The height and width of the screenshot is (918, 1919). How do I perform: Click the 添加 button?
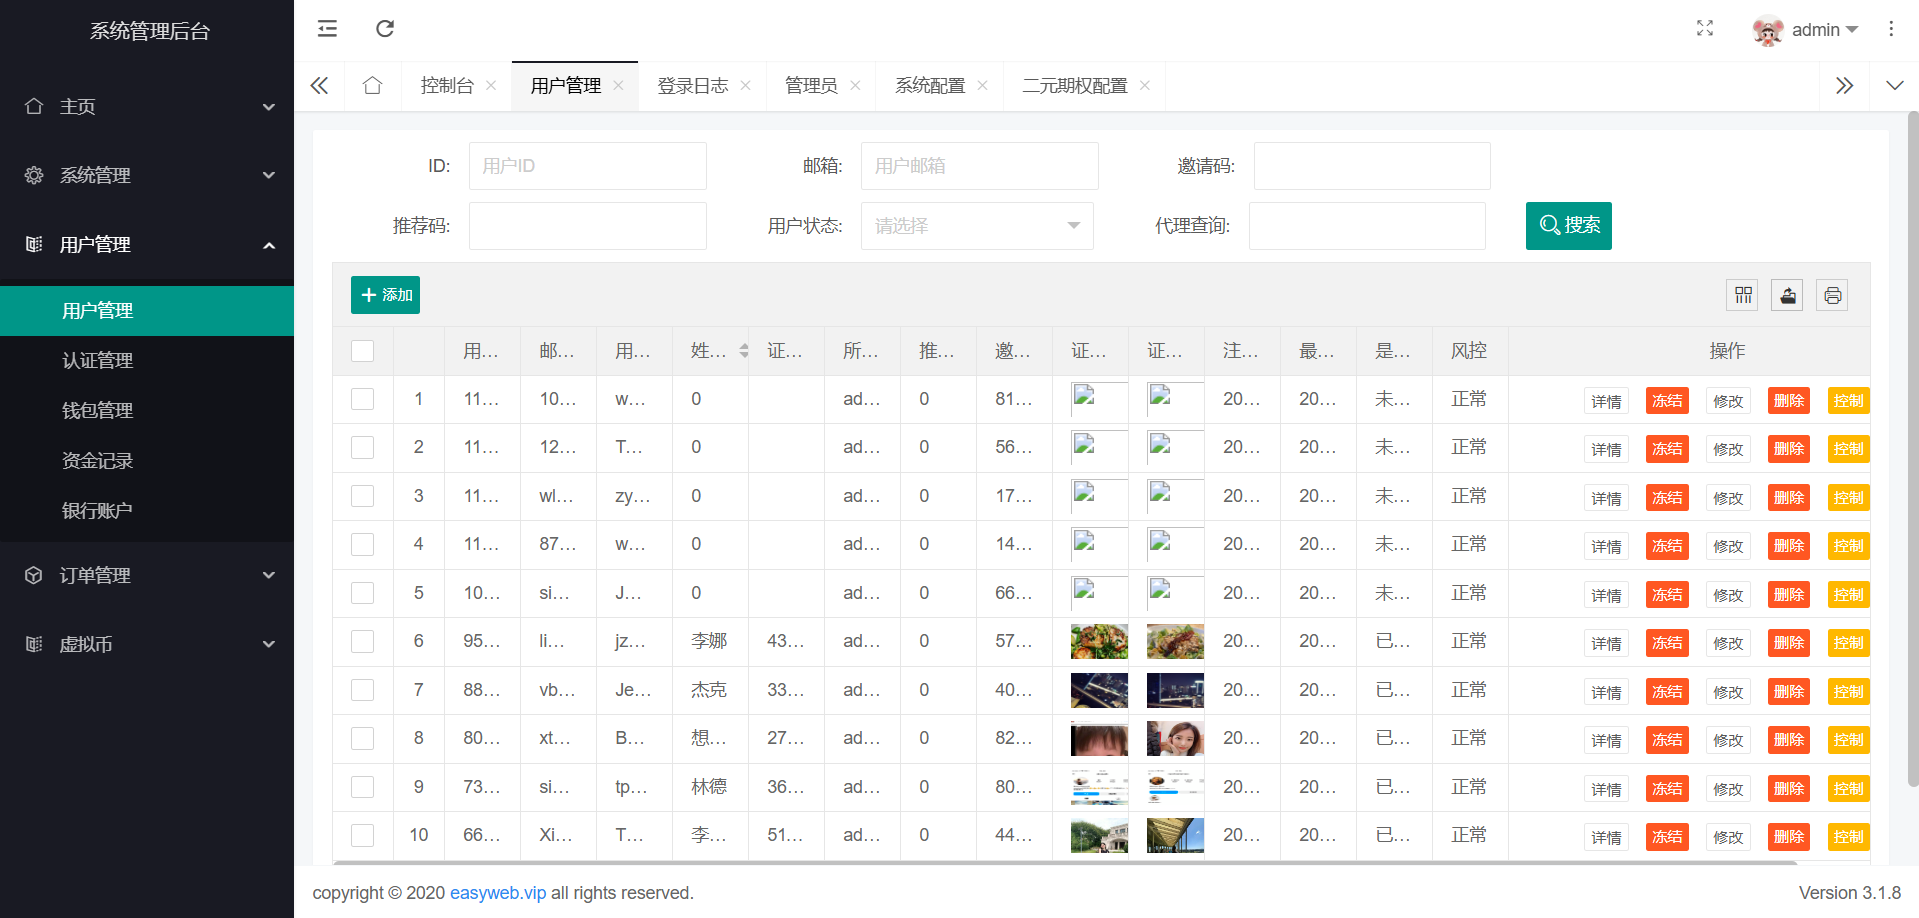[385, 295]
